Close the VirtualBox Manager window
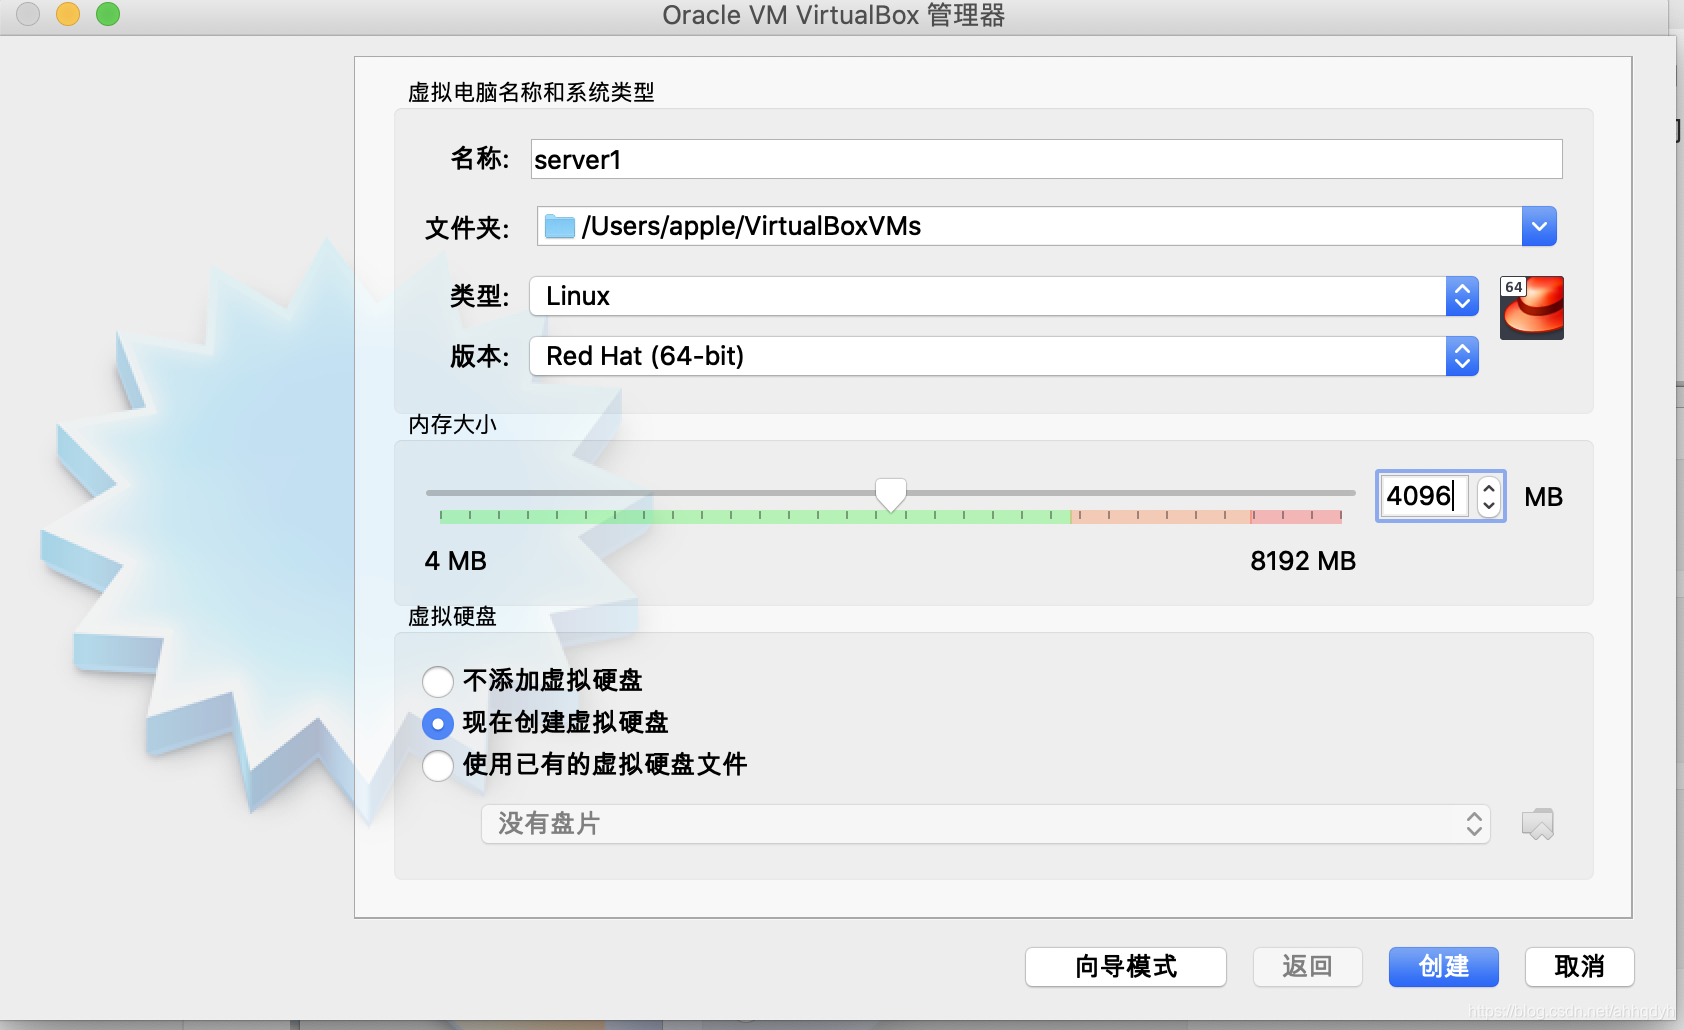This screenshot has height=1030, width=1684. point(28,14)
